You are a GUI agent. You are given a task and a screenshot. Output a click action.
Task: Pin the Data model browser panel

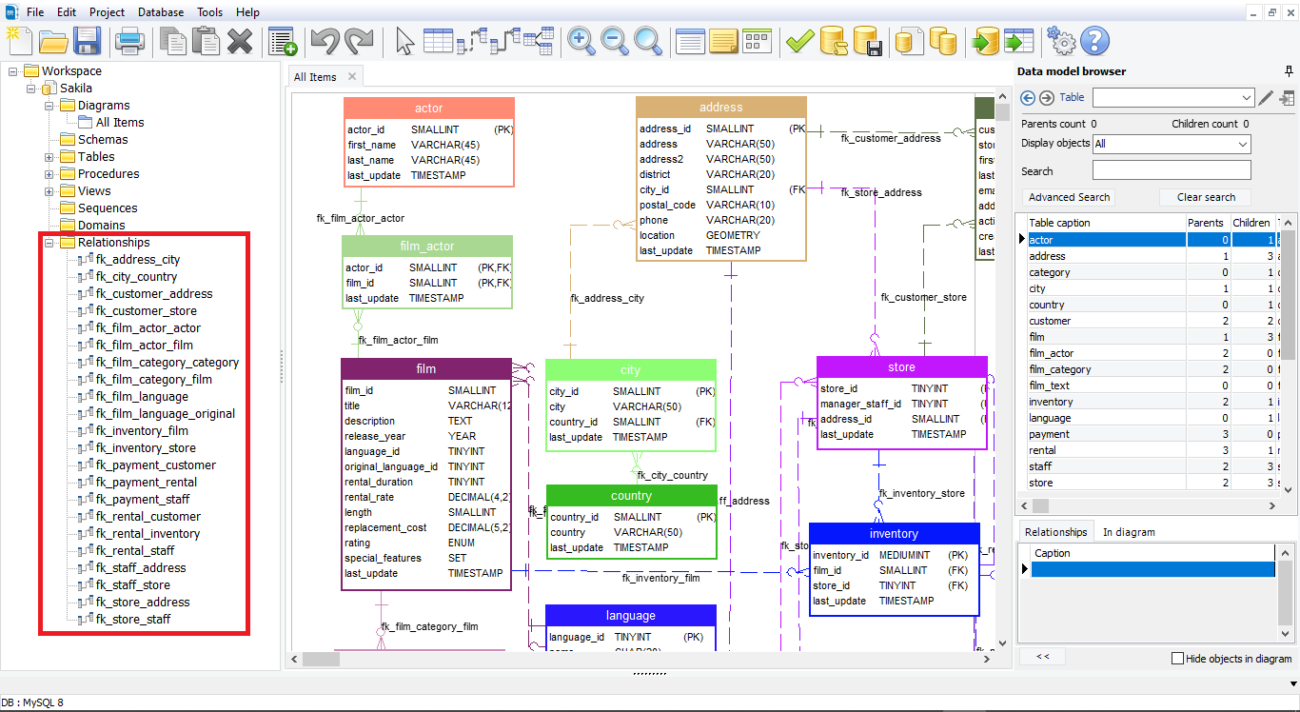[1288, 71]
